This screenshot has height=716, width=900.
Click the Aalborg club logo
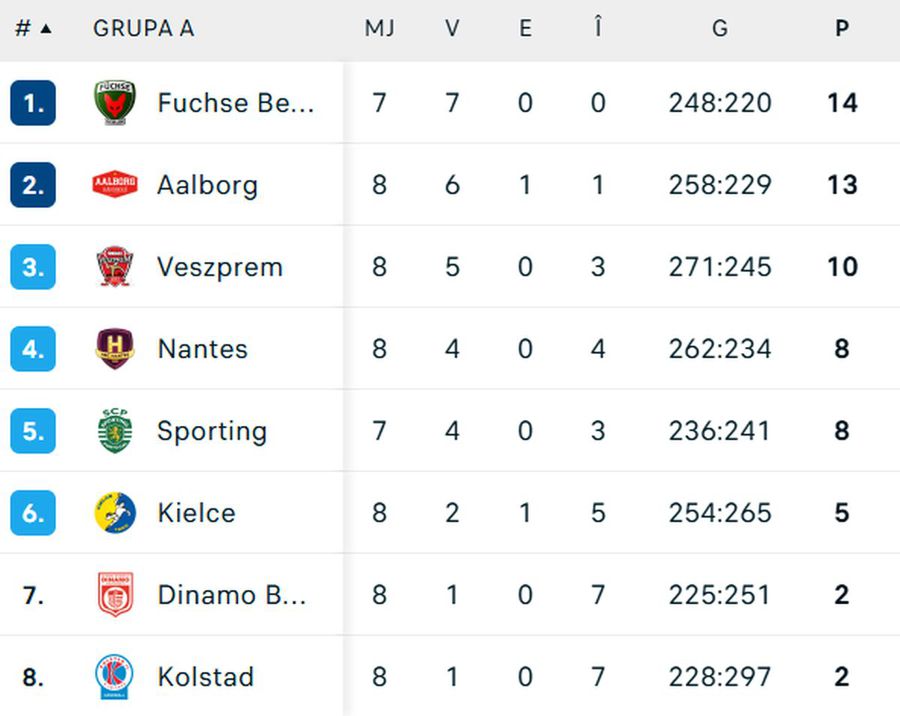(x=113, y=184)
